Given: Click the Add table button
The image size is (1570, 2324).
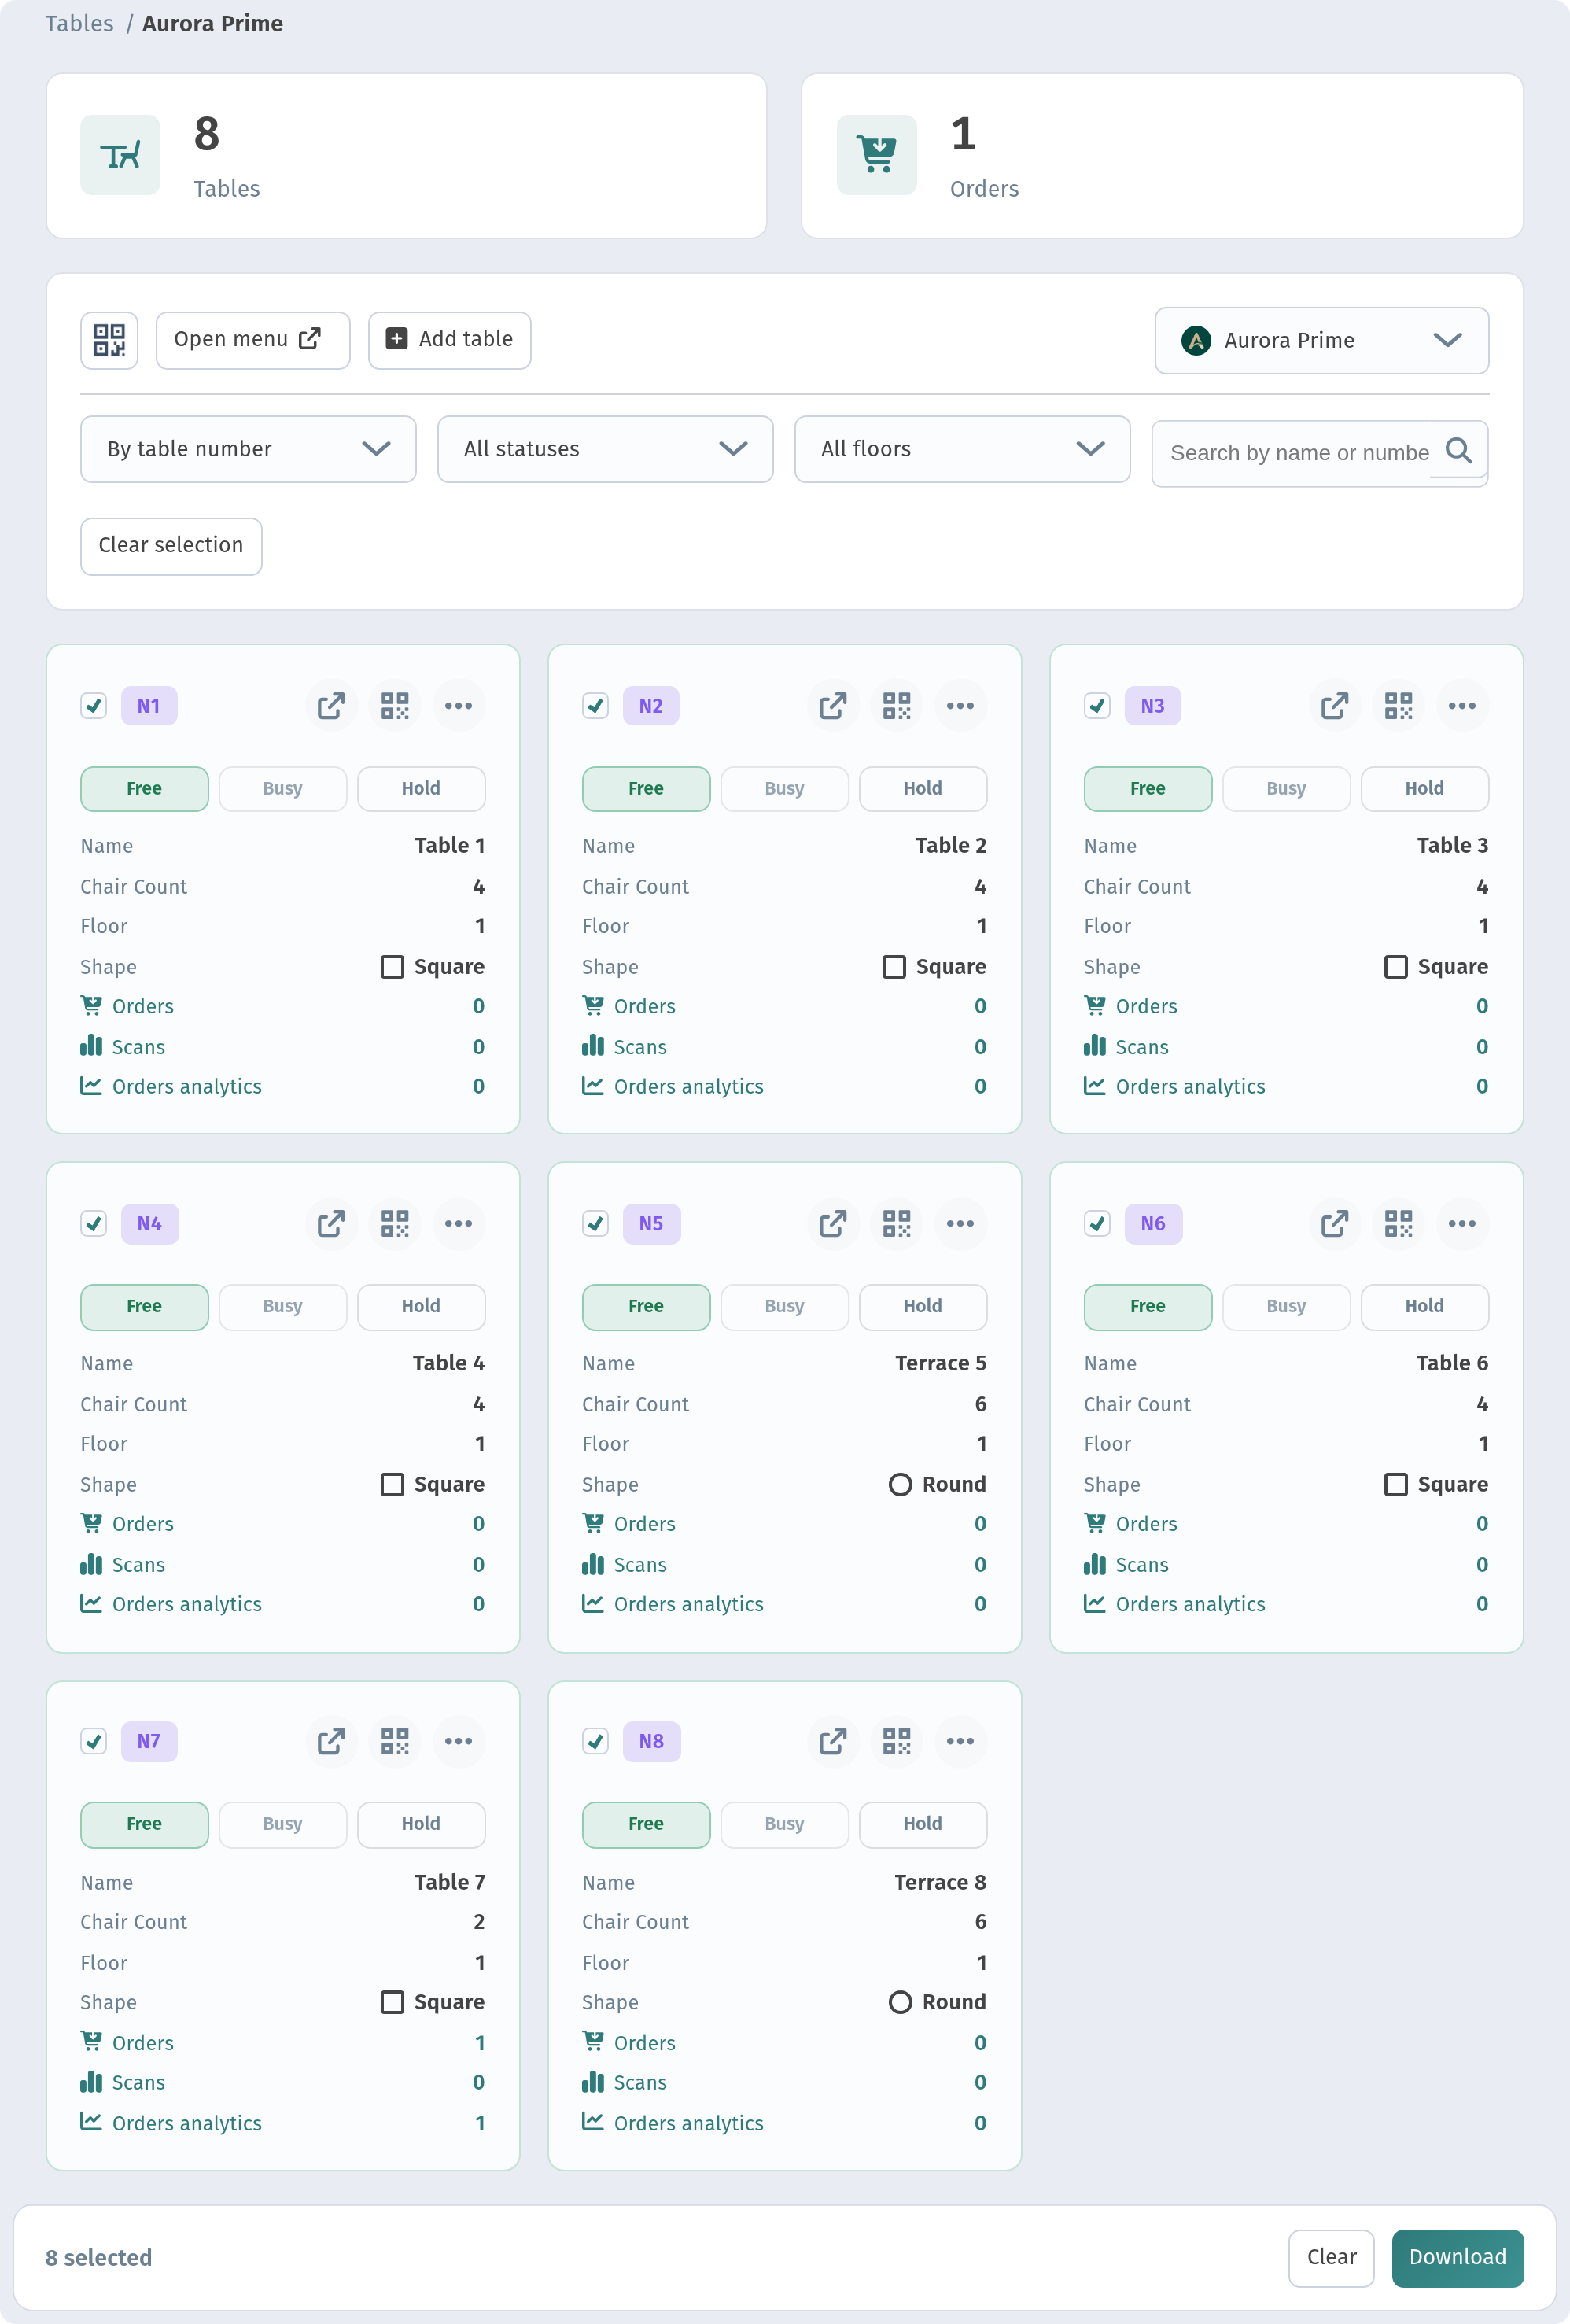Looking at the screenshot, I should [449, 340].
